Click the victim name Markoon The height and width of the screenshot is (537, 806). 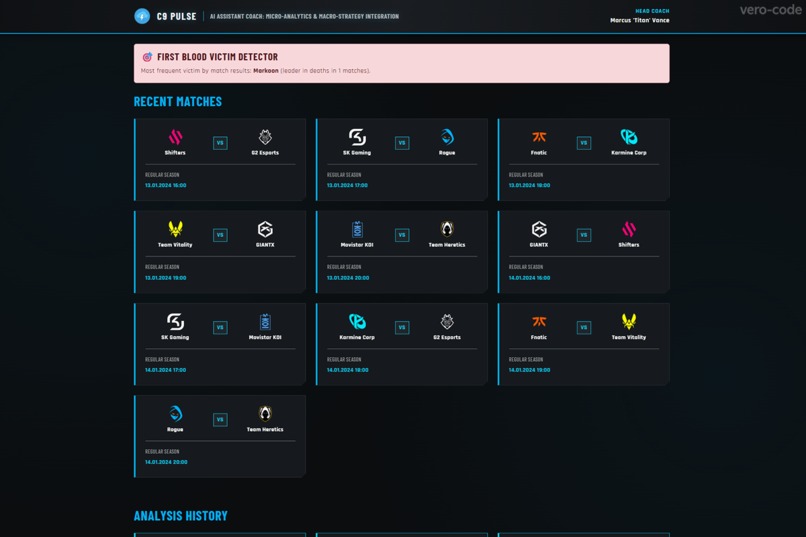[266, 71]
